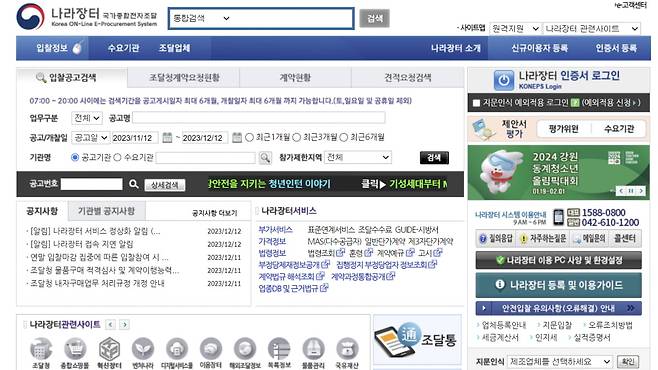This screenshot has width=658, height=370.
Task: Open the 해외조달정보 globe icon
Action: pos(245,353)
